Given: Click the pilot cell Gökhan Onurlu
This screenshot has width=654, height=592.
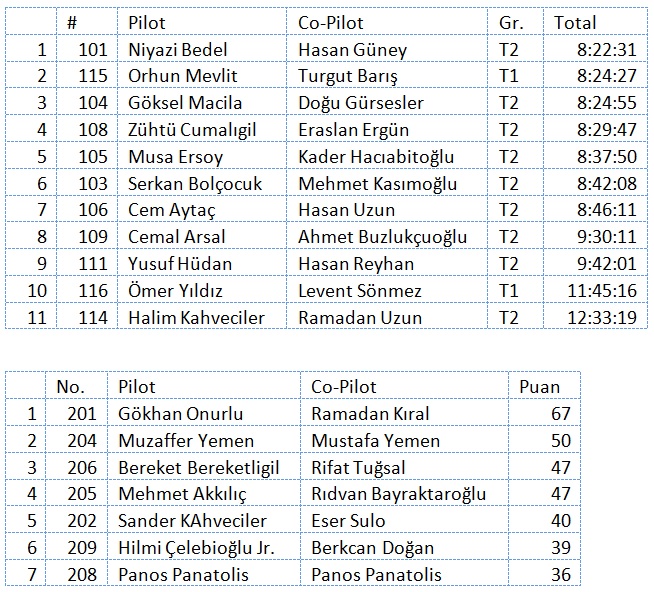Looking at the screenshot, I should coord(181,414).
